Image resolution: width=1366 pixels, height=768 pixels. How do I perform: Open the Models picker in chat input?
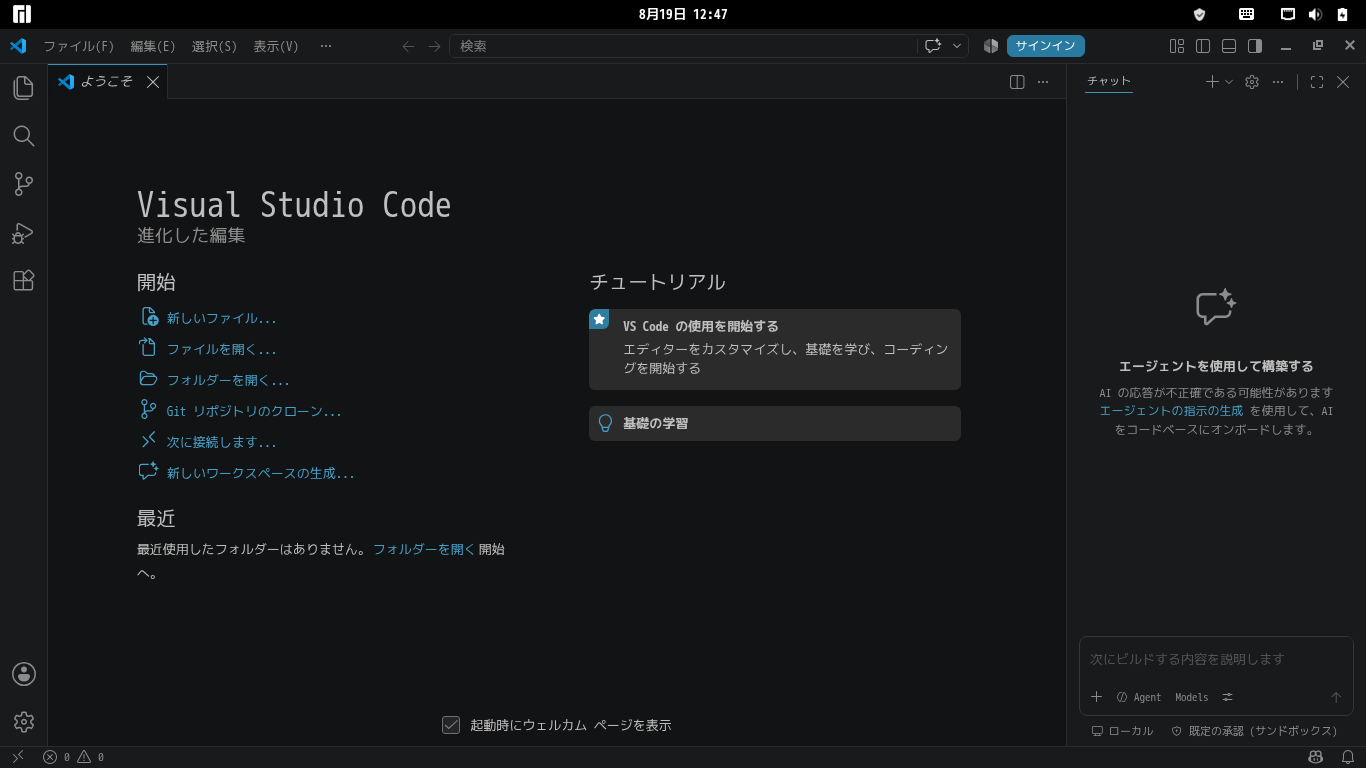click(x=1192, y=697)
